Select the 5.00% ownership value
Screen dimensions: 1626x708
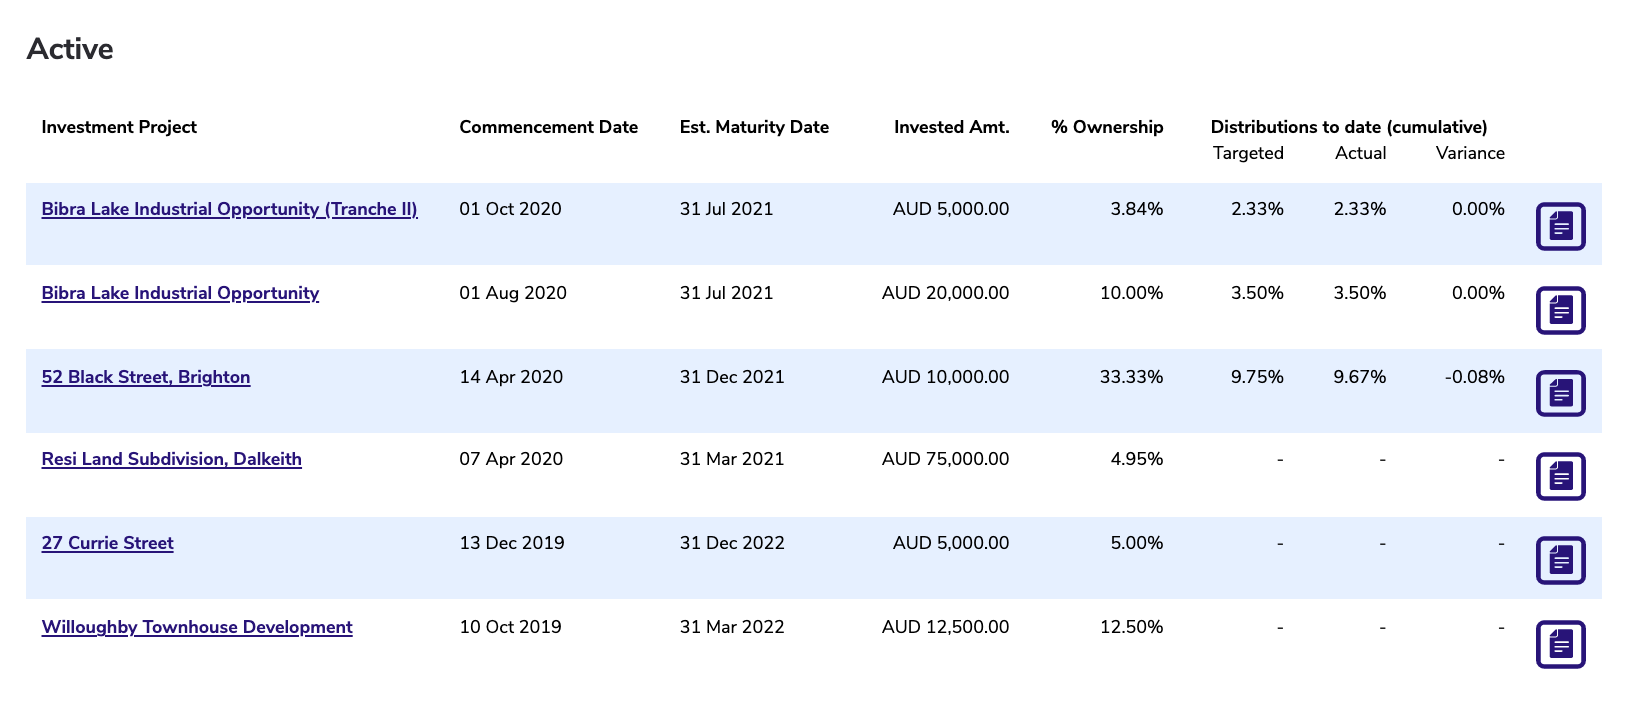(x=1137, y=543)
